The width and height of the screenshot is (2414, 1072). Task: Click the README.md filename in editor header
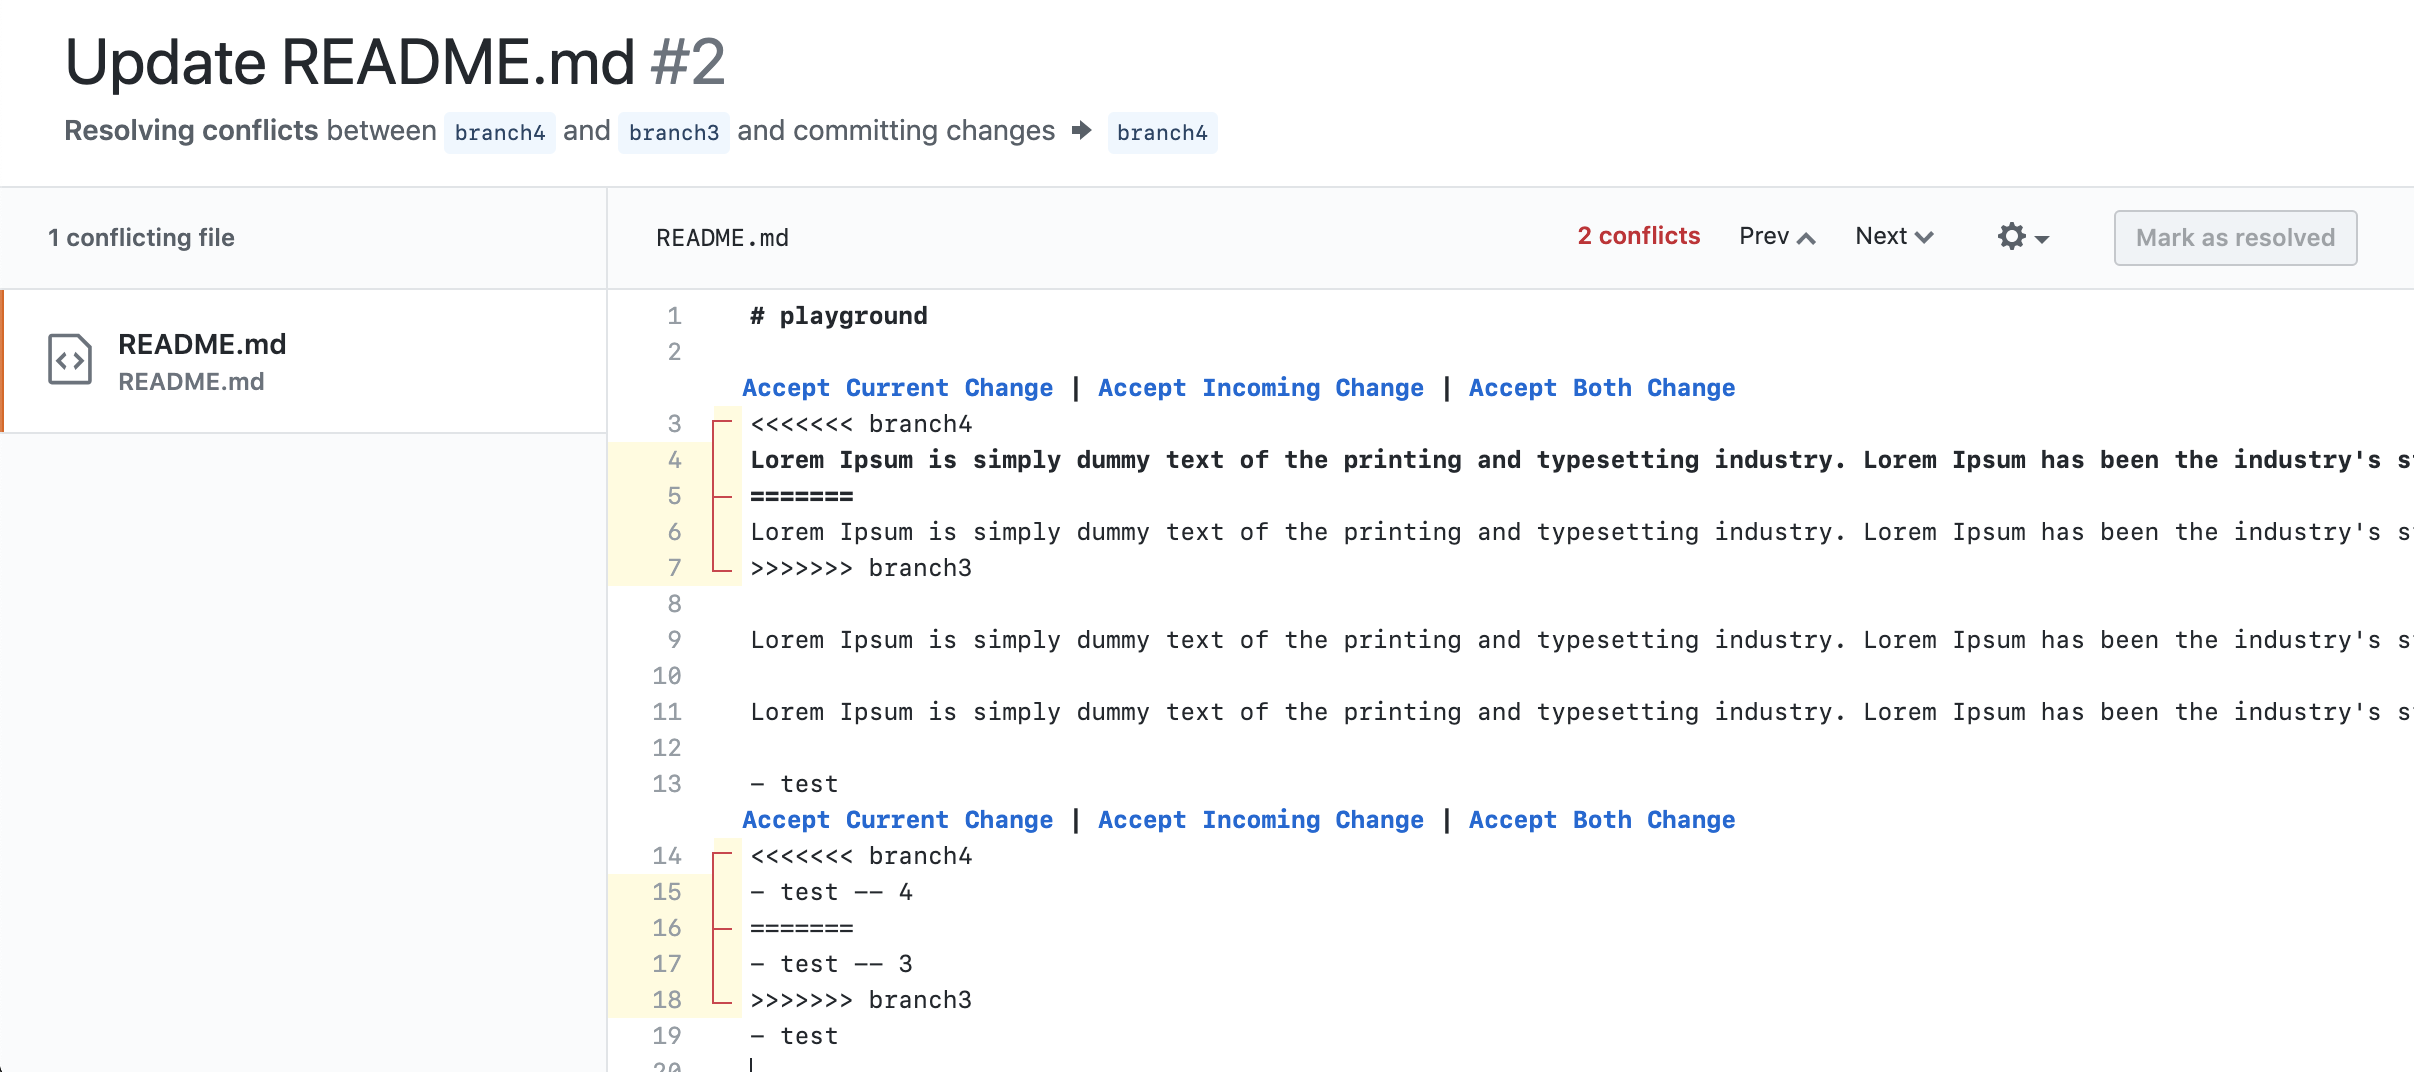pyautogui.click(x=722, y=238)
